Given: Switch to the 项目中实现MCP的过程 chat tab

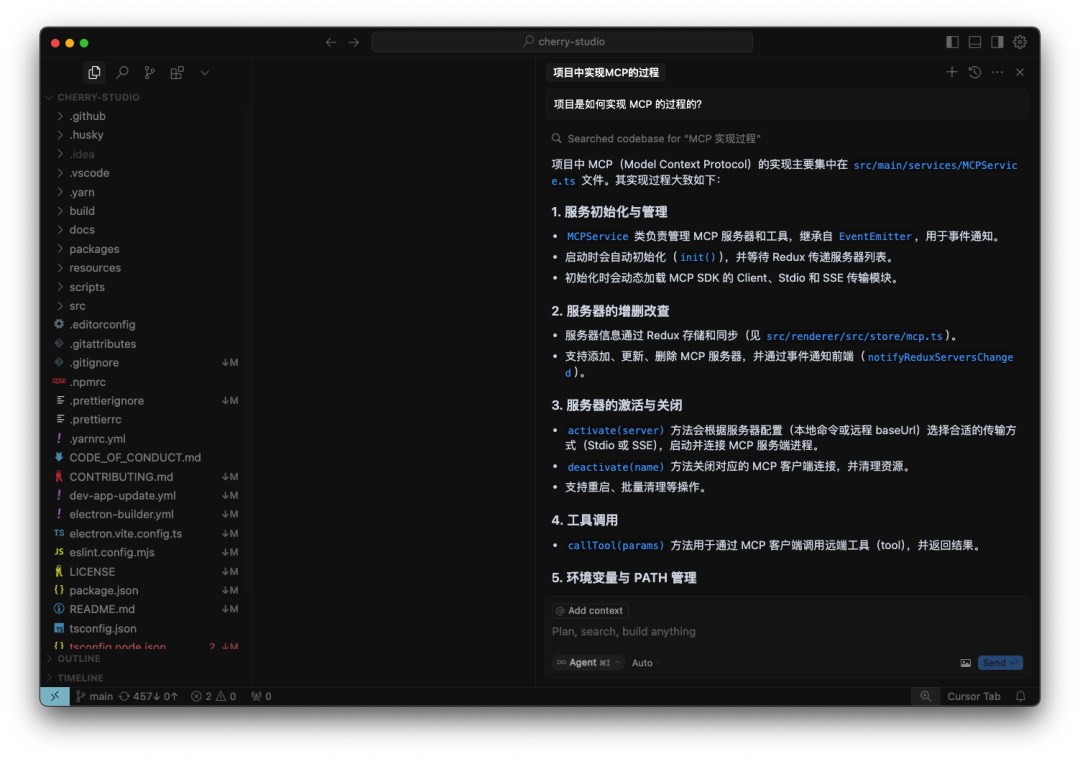Looking at the screenshot, I should (604, 72).
